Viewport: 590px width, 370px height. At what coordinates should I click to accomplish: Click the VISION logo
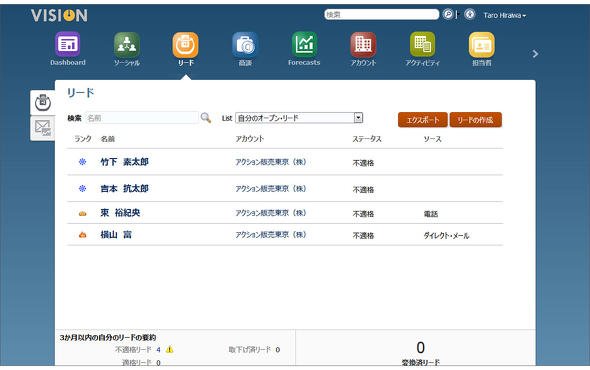click(x=59, y=15)
